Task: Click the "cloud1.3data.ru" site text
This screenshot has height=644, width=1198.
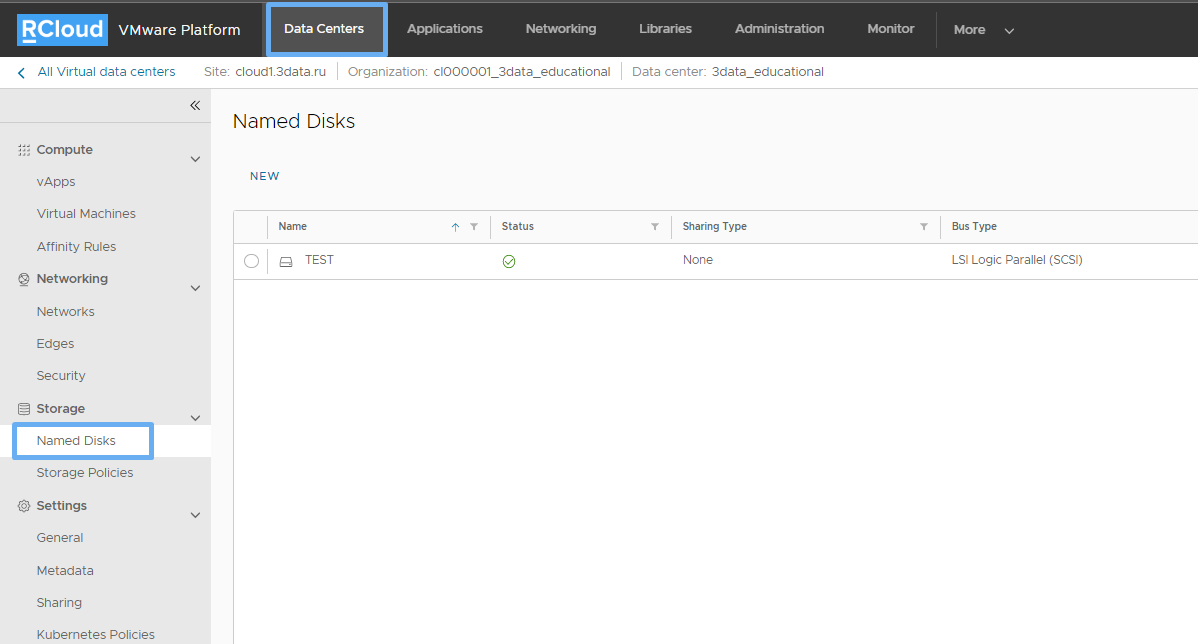Action: [x=280, y=72]
